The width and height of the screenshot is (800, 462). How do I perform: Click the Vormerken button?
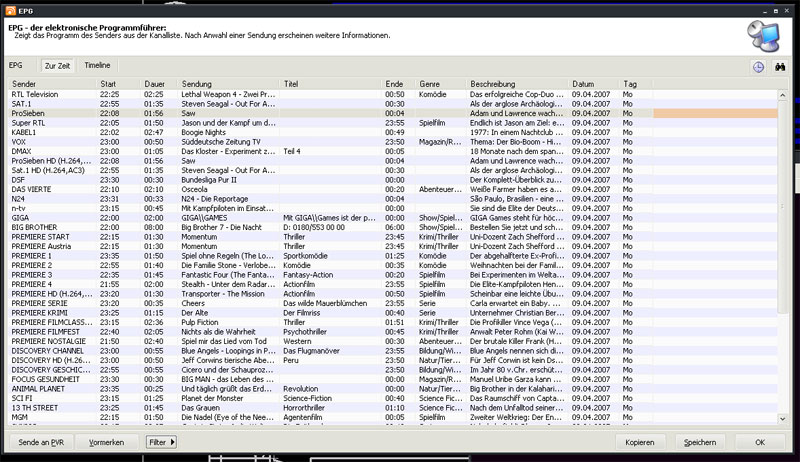pos(106,441)
